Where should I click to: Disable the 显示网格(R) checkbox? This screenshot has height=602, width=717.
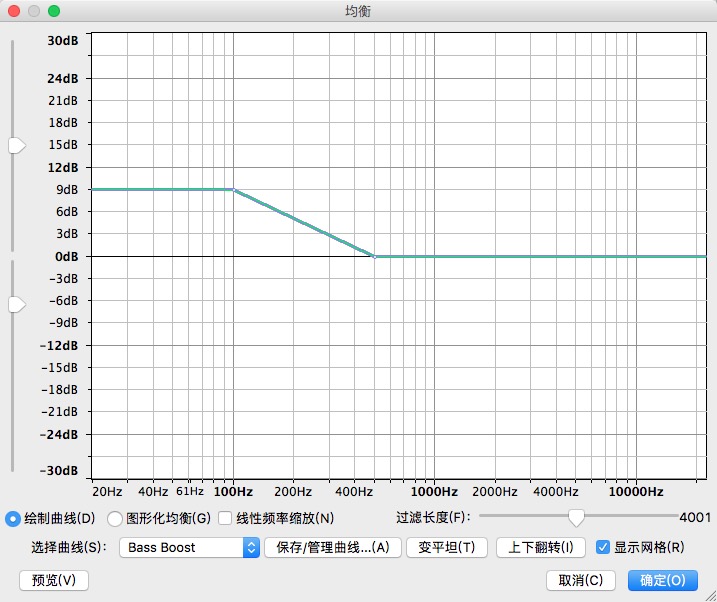pos(602,547)
